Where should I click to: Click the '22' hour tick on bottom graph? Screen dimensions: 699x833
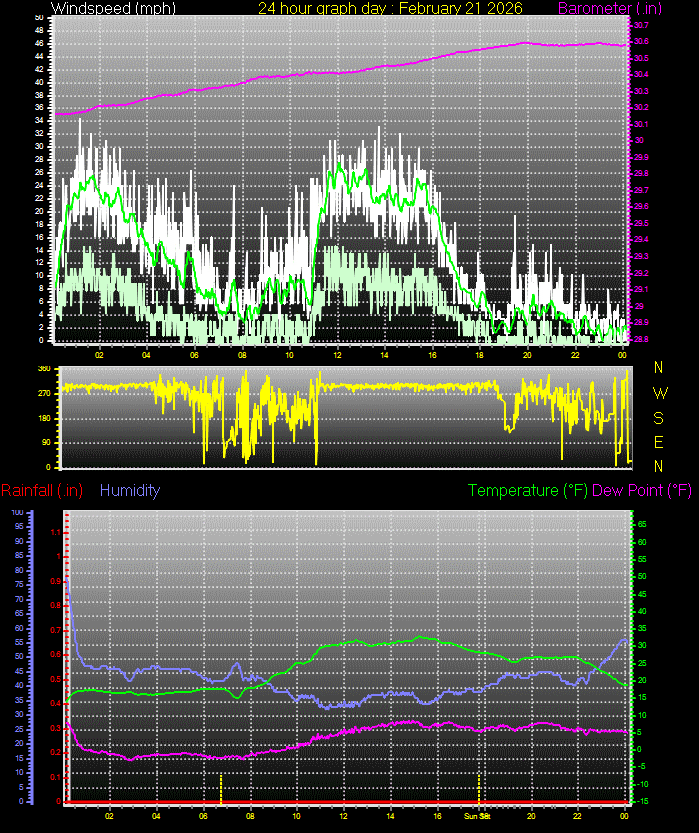575,816
